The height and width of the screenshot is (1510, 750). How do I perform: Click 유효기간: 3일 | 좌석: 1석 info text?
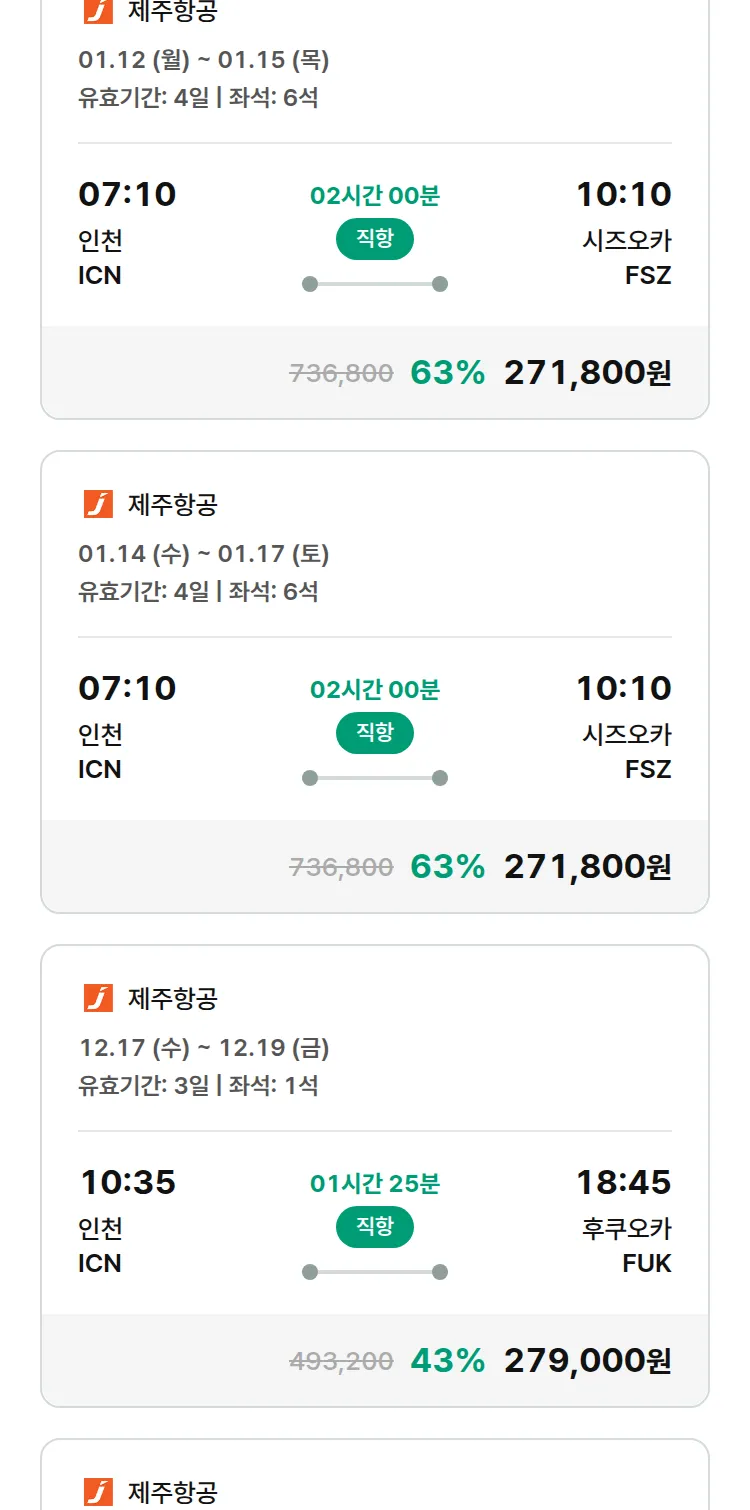coord(198,1085)
